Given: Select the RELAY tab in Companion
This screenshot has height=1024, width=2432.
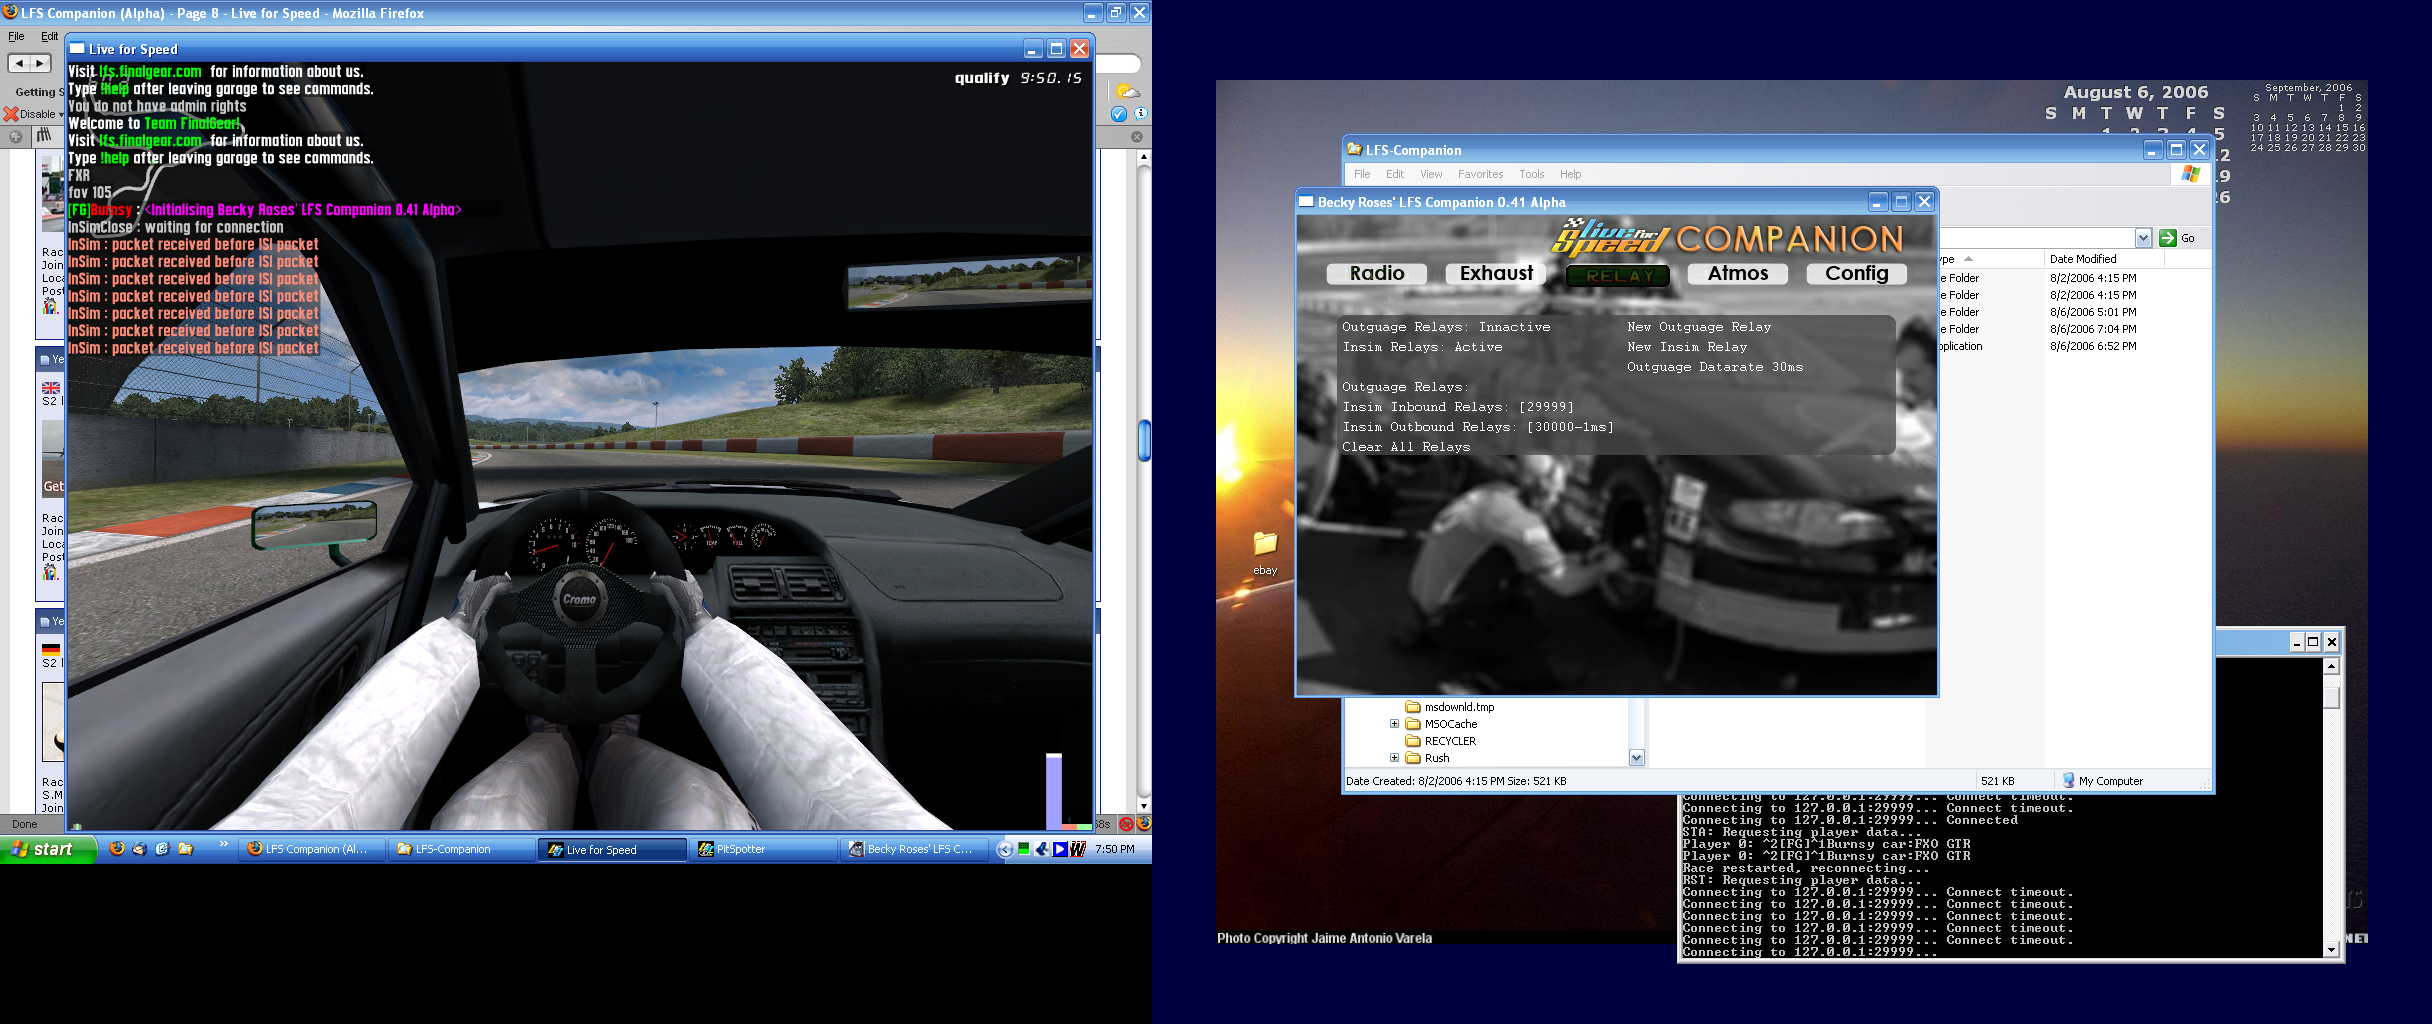Looking at the screenshot, I should tap(1618, 275).
